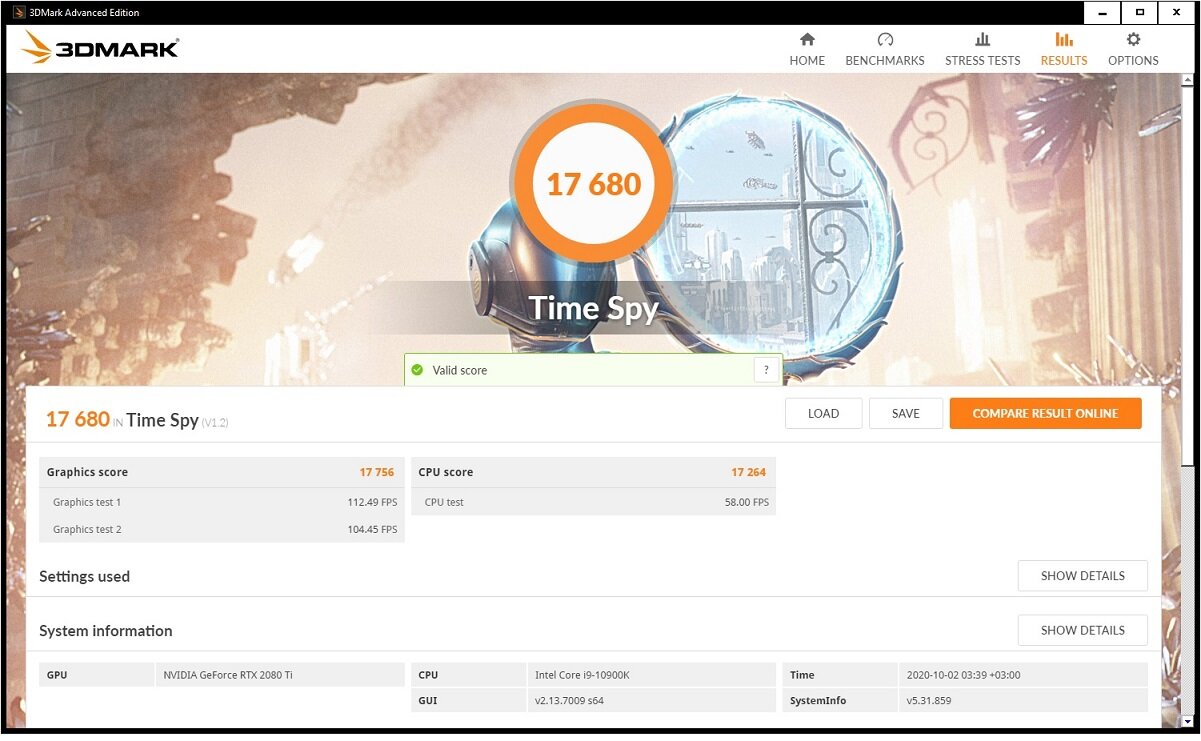This screenshot has height=741, width=1201.
Task: Click SystemInfo version v5.31.859
Action: 928,701
